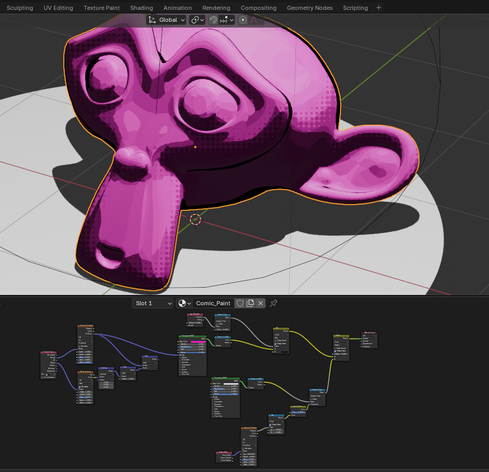
Task: Click the magenta Base Color swatch
Action: click(198, 342)
